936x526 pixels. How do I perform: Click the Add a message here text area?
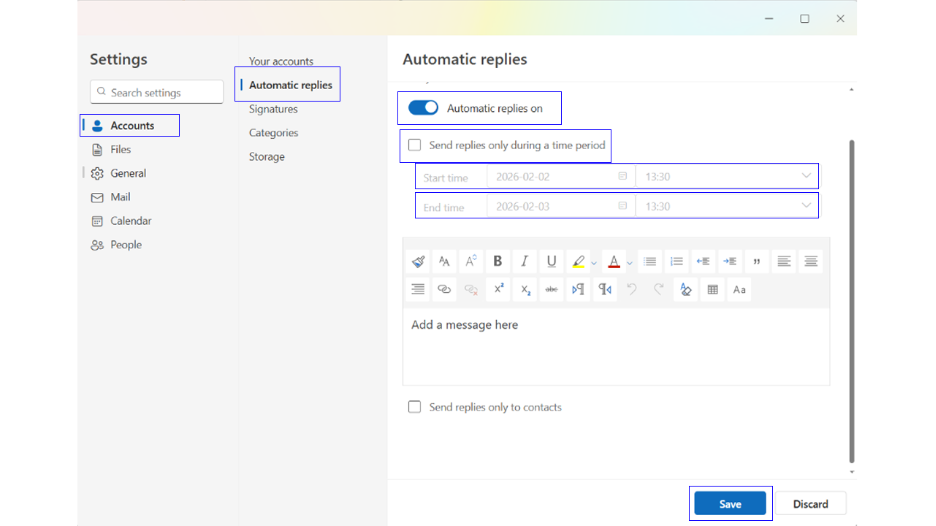[x=616, y=346]
